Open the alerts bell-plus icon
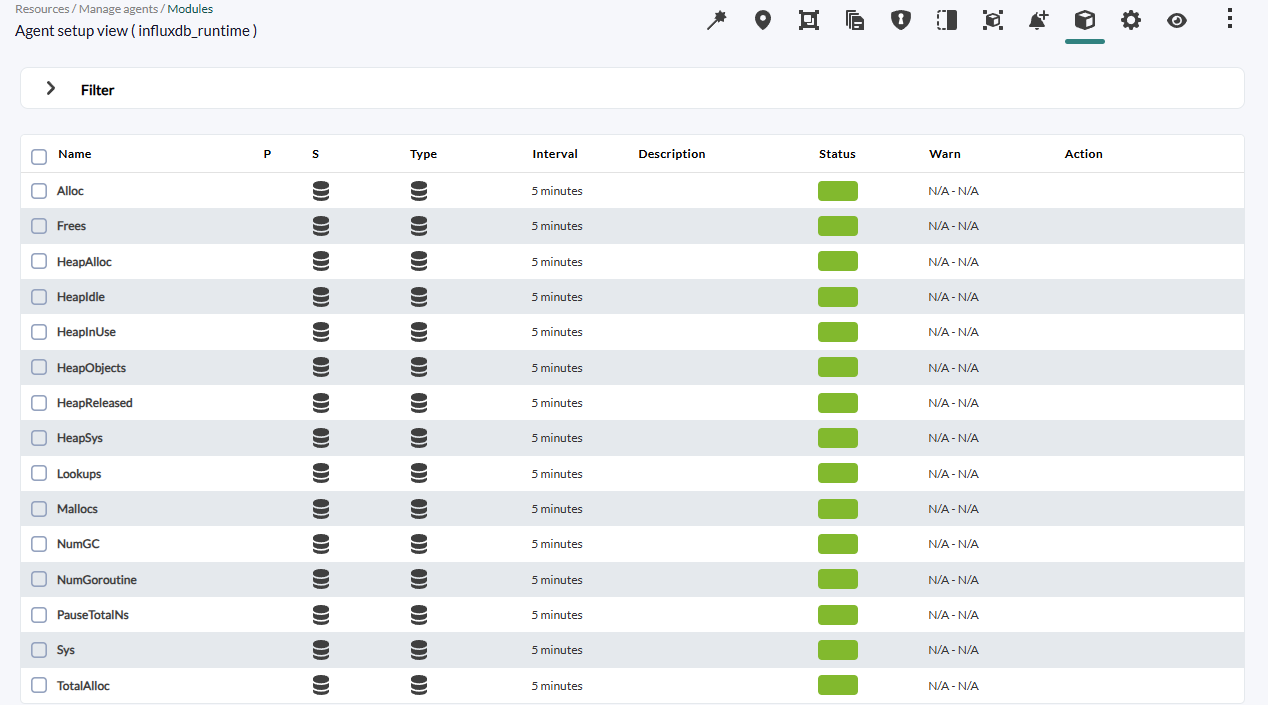 [x=1039, y=20]
